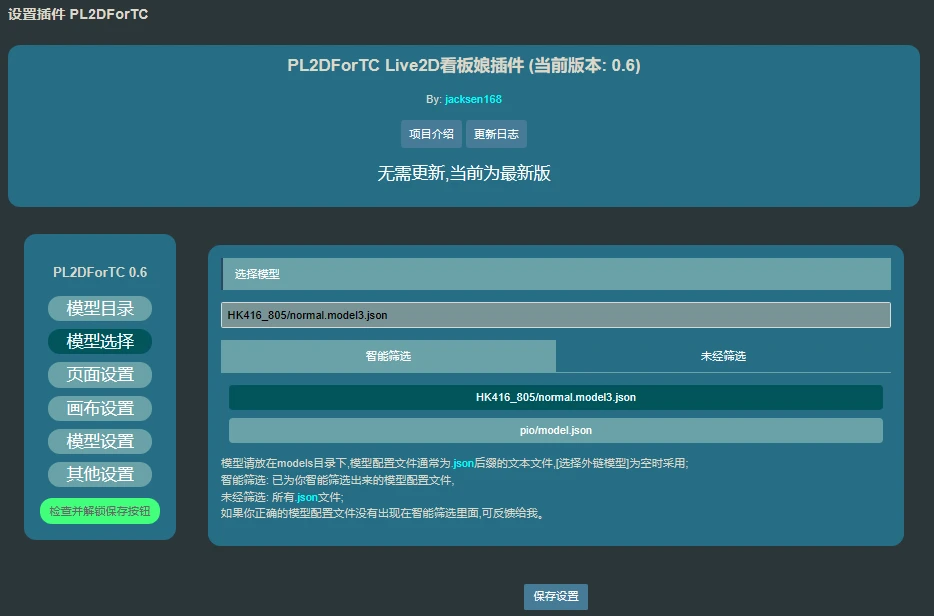This screenshot has width=934, height=616.
Task: Open 其他设置 in the sidebar
Action: click(100, 474)
